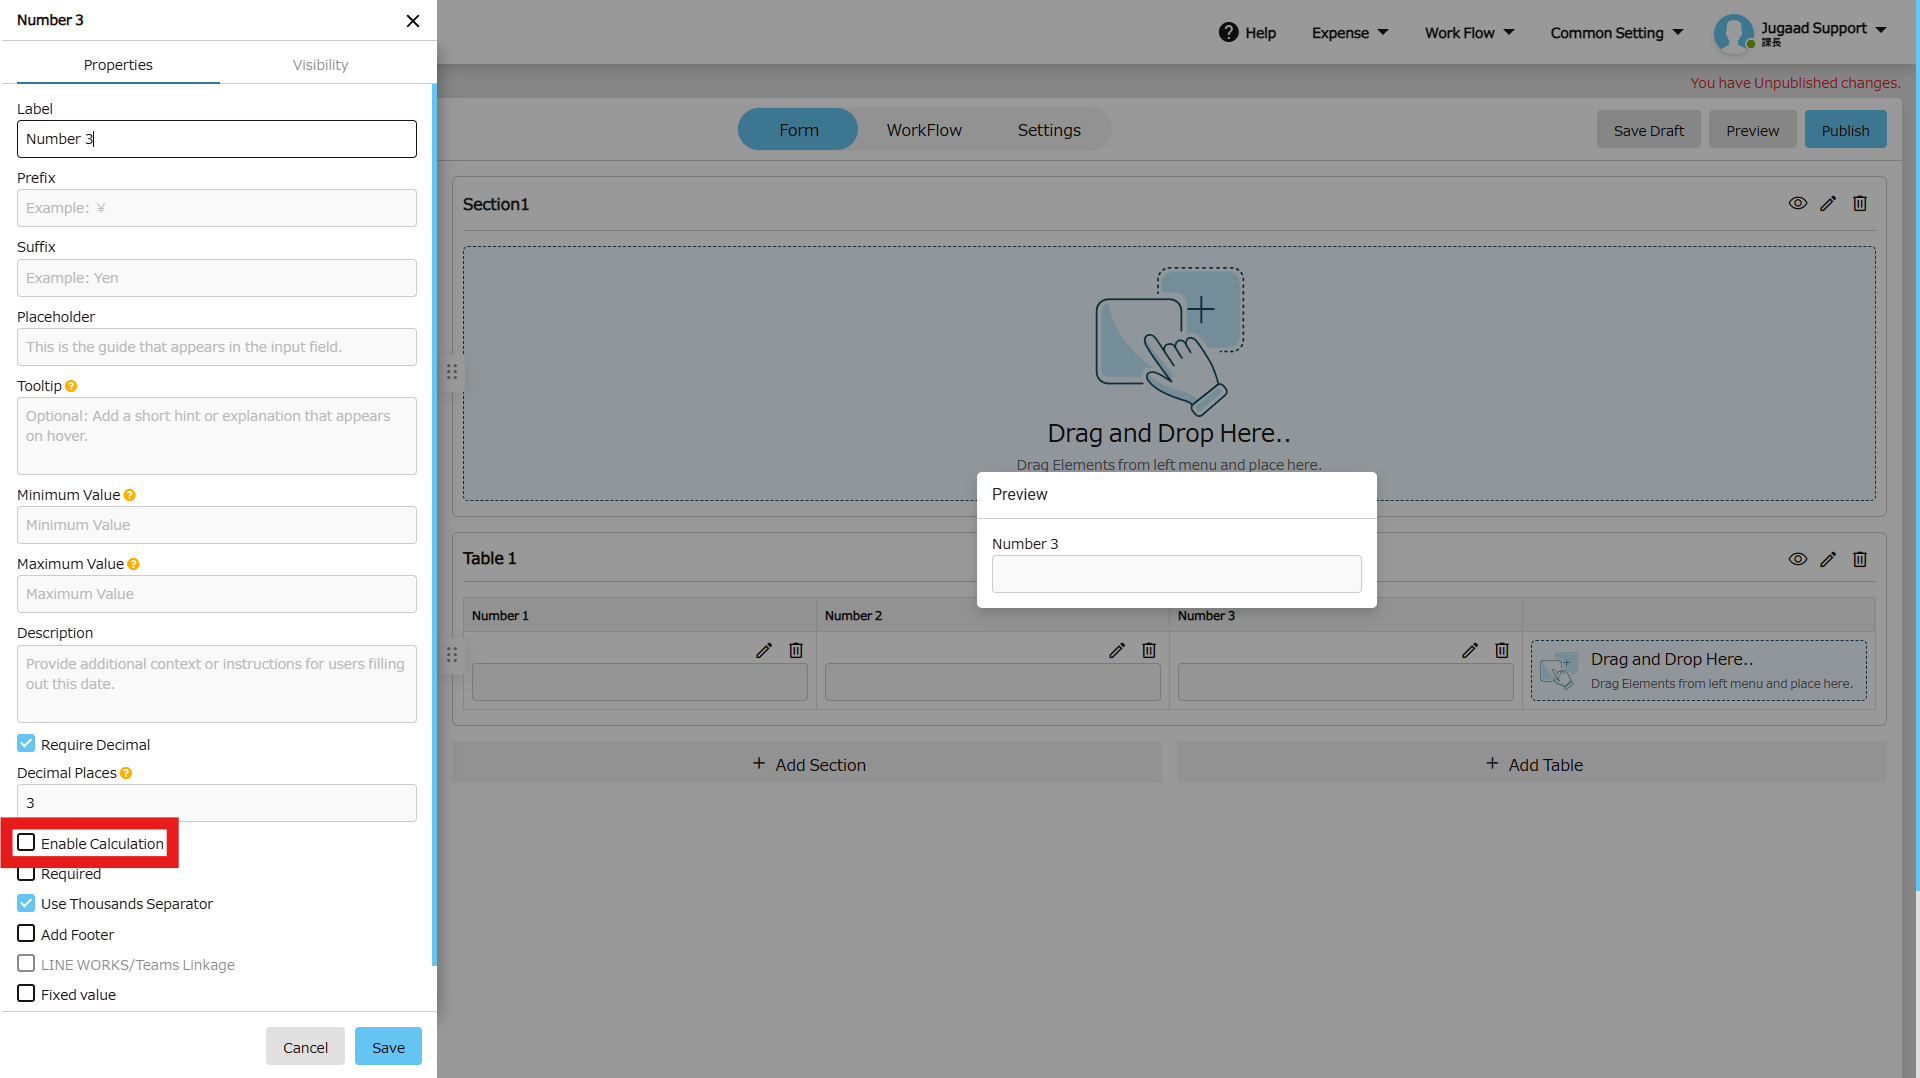Switch to the Visibility tab
1920x1078 pixels.
320,65
